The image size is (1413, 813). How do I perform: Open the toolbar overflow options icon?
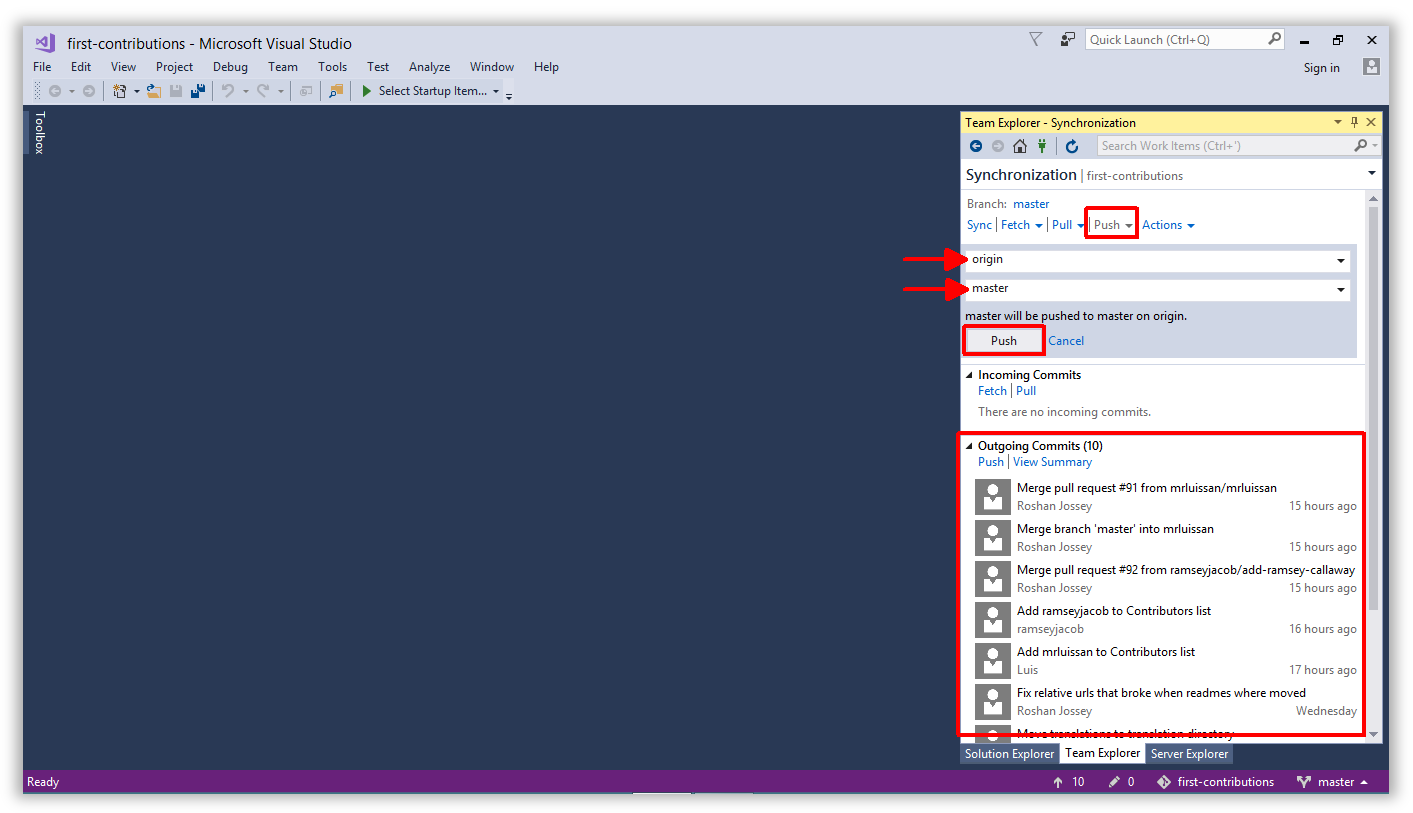(x=509, y=95)
